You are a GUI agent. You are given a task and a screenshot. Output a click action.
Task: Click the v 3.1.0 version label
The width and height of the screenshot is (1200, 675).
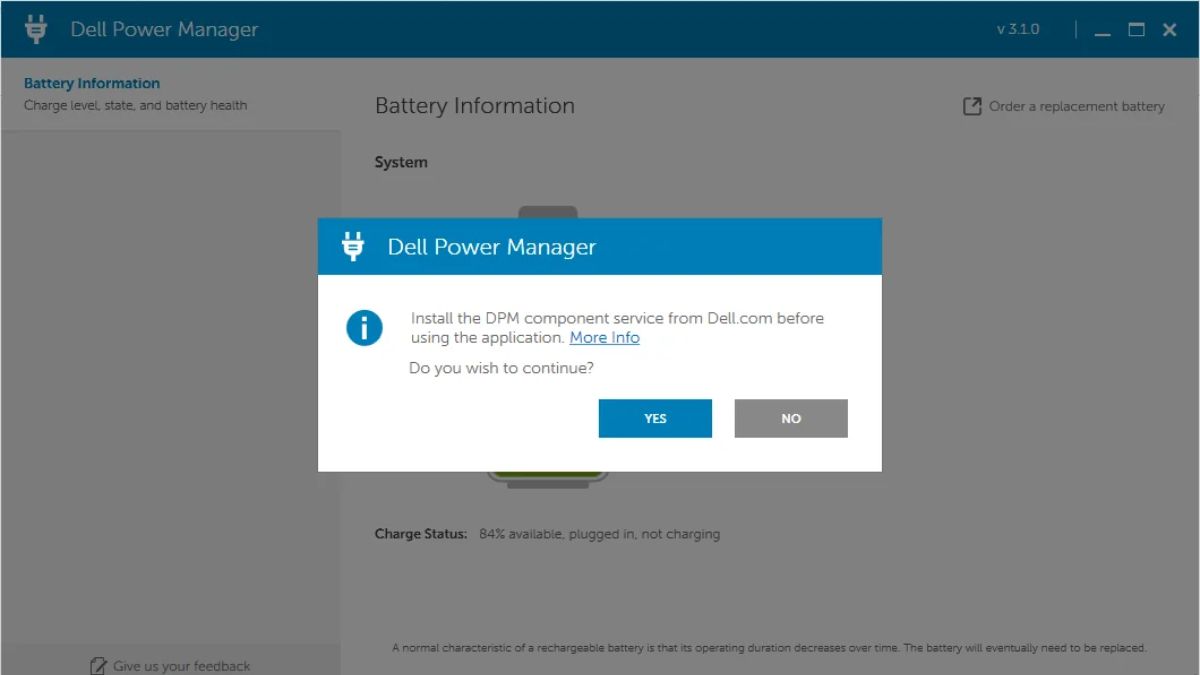coord(1018,30)
